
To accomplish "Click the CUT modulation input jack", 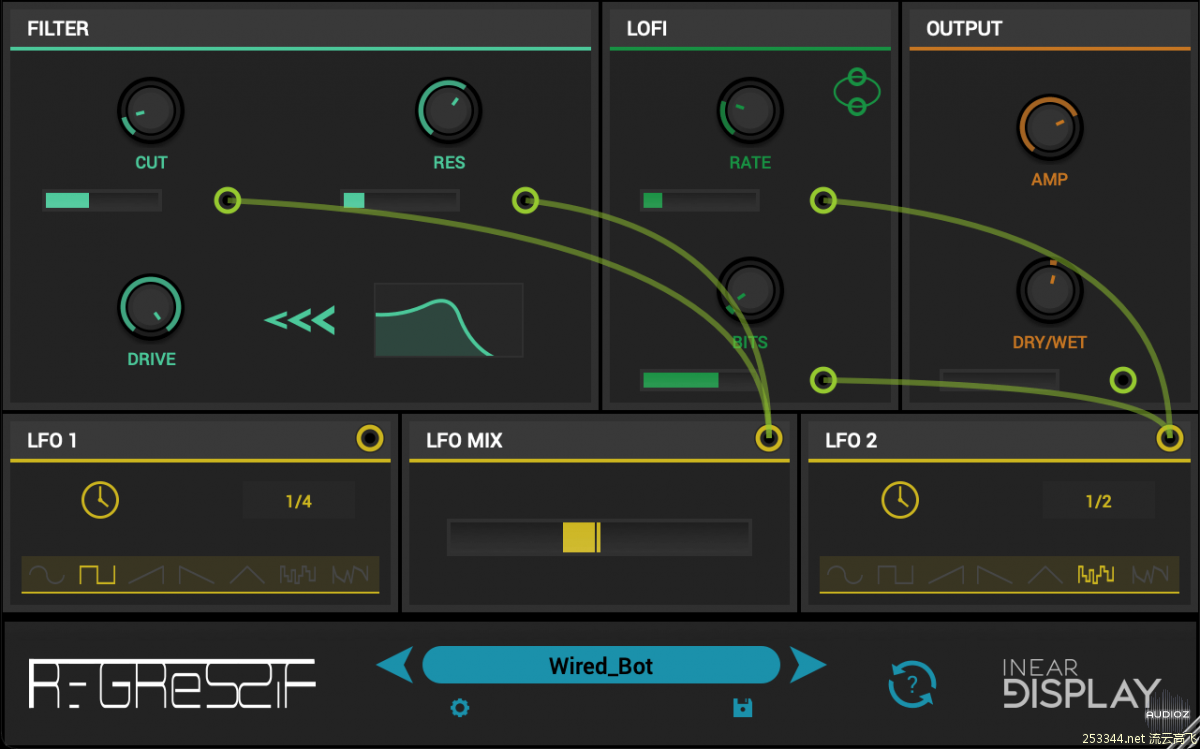I will [x=227, y=201].
